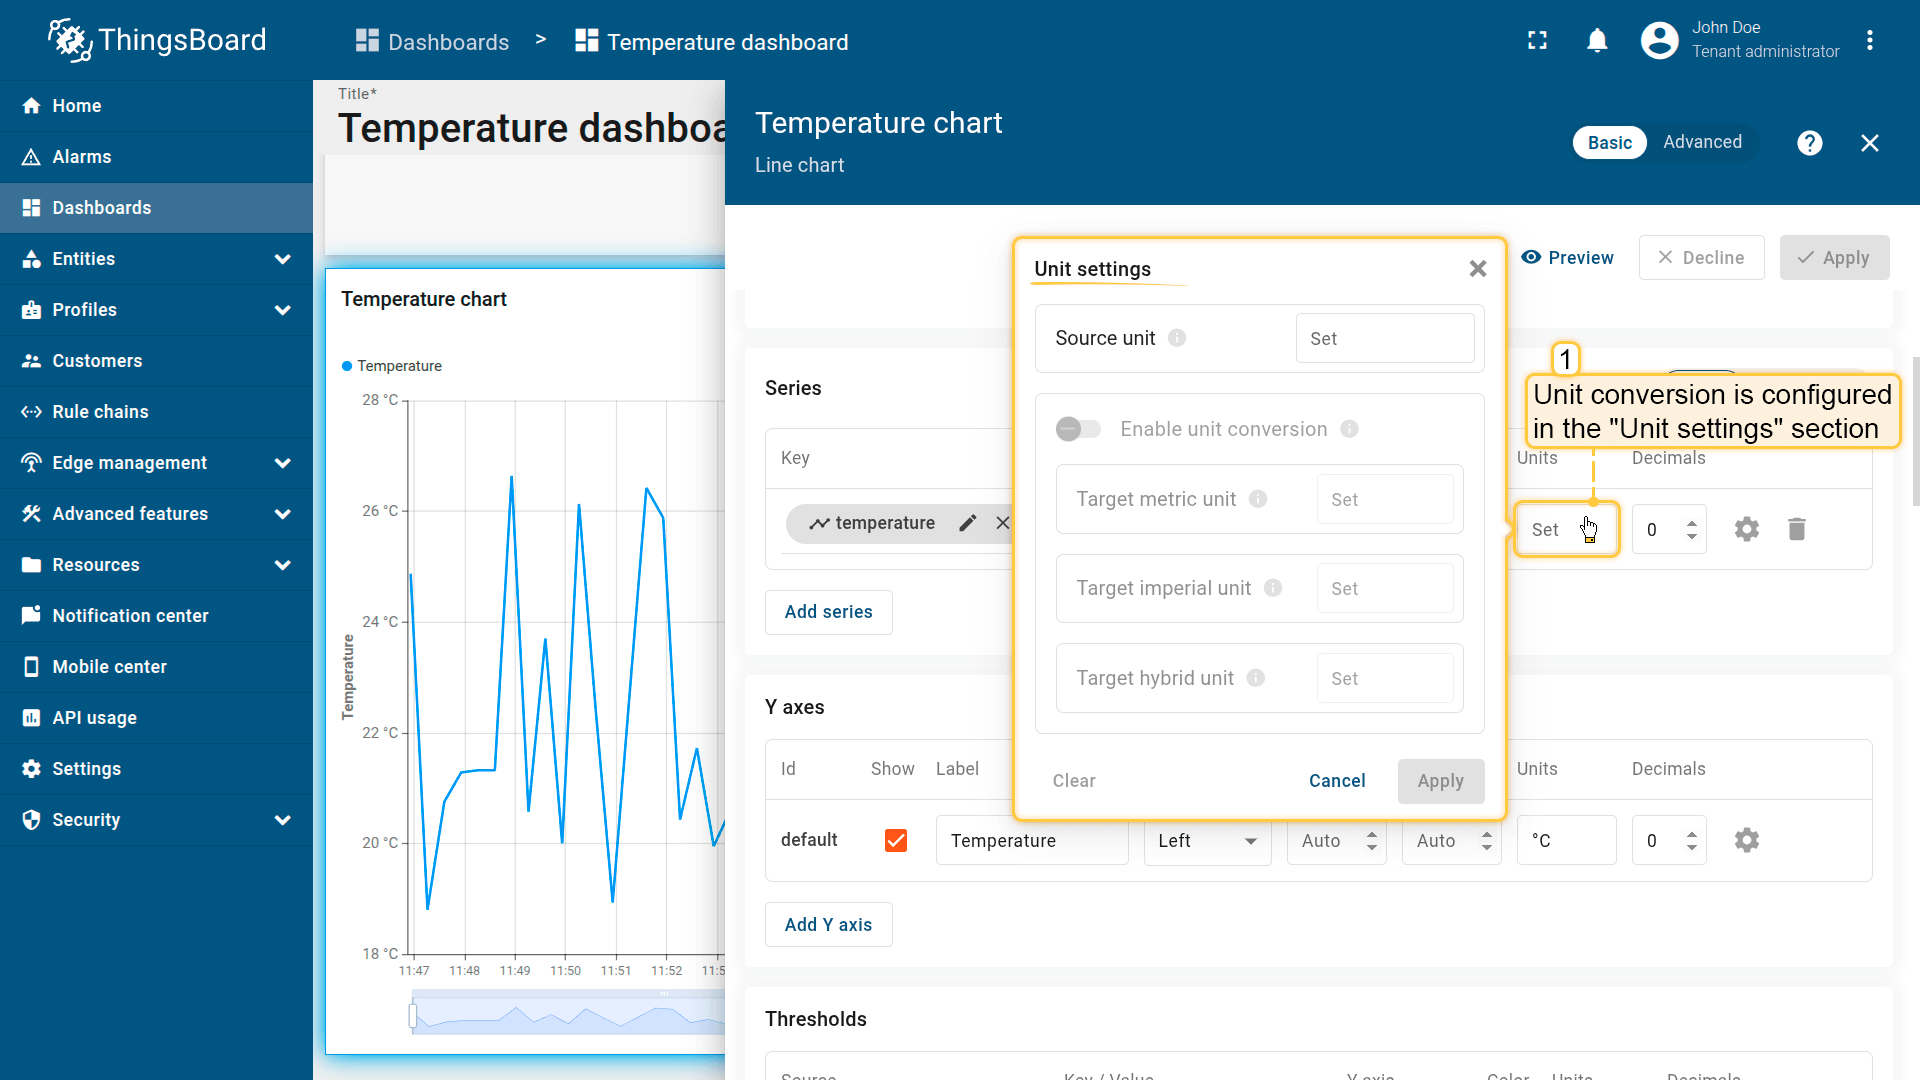This screenshot has width=1920, height=1080.
Task: Delete the temperature series with trash icon
Action: coord(1796,529)
